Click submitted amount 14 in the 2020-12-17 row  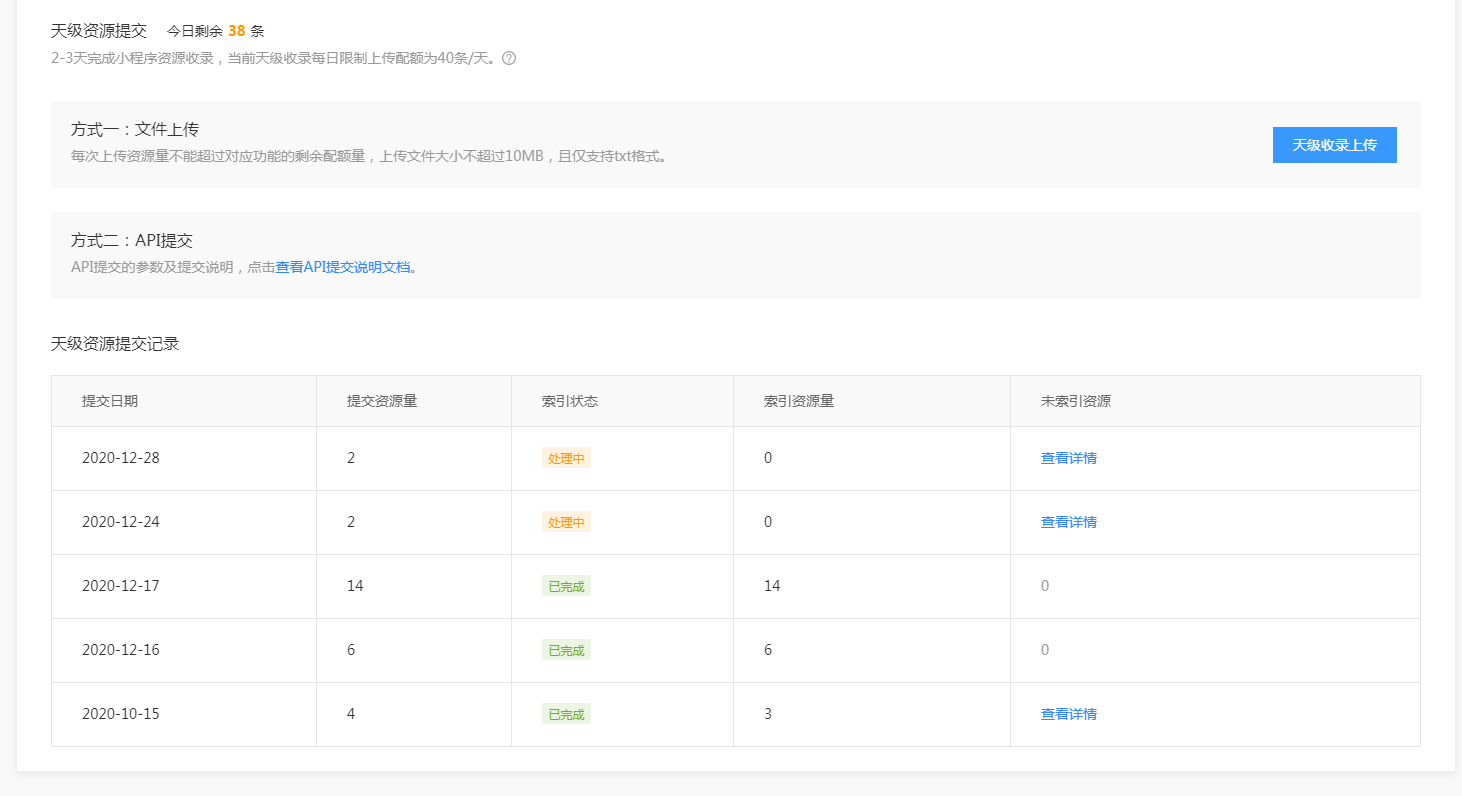(355, 586)
